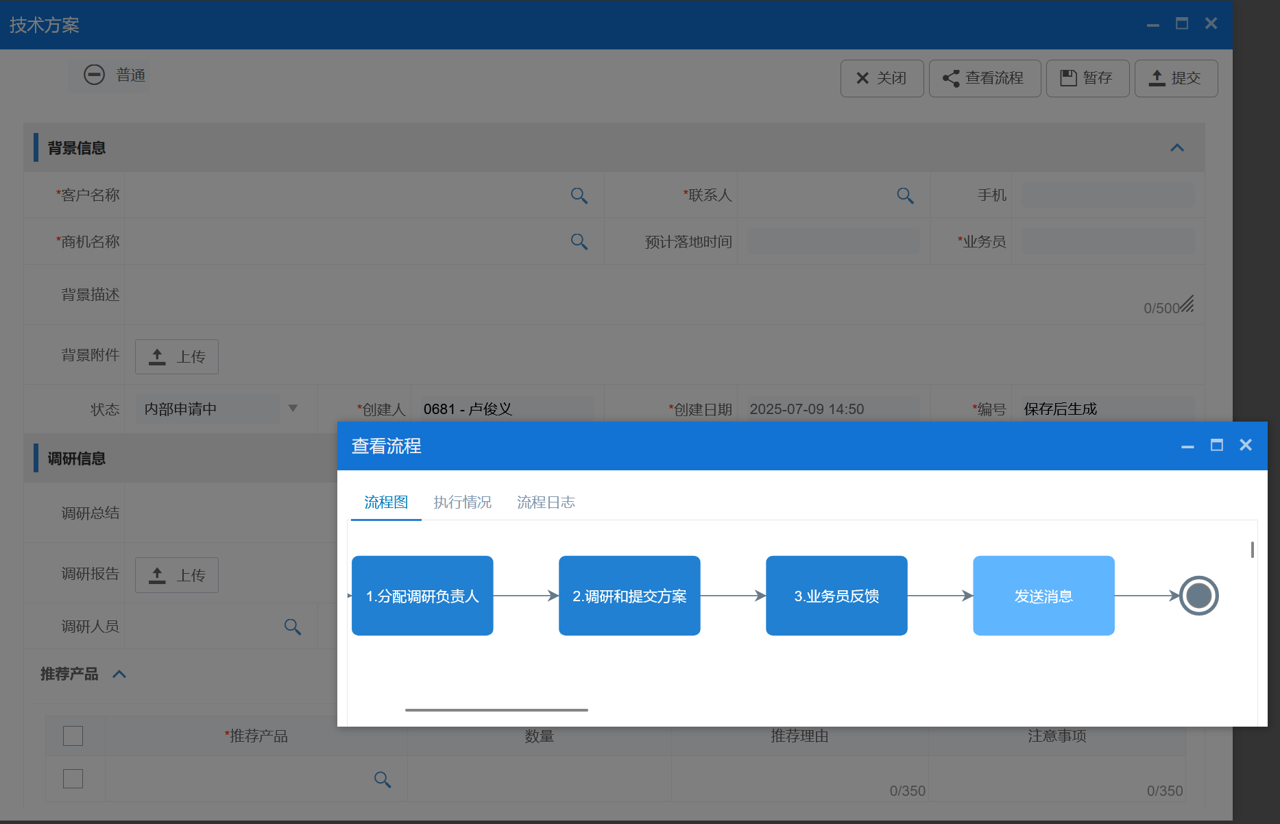This screenshot has width=1280, height=824.
Task: Open the 联系人 search magnifier icon
Action: tap(905, 195)
